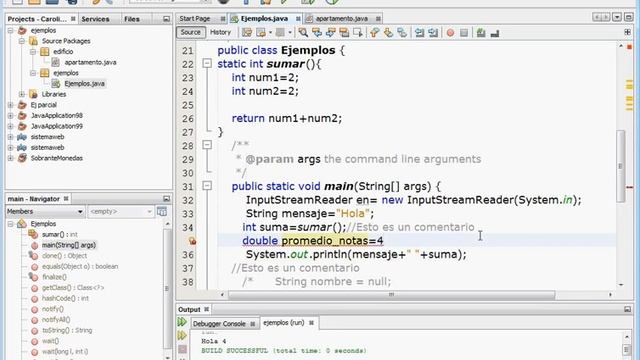
Task: Click the editor split handle icon
Action: pyautogui.click(x=627, y=32)
